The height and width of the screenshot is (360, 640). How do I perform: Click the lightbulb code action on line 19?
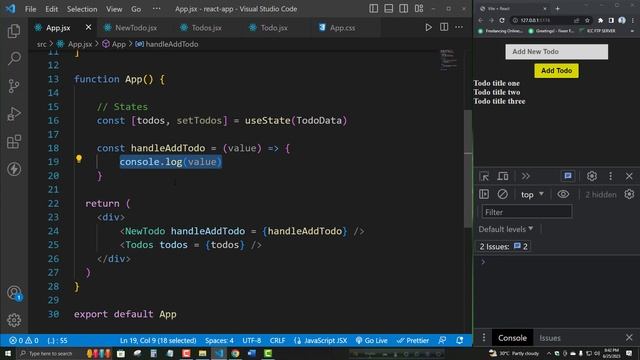(x=79, y=159)
